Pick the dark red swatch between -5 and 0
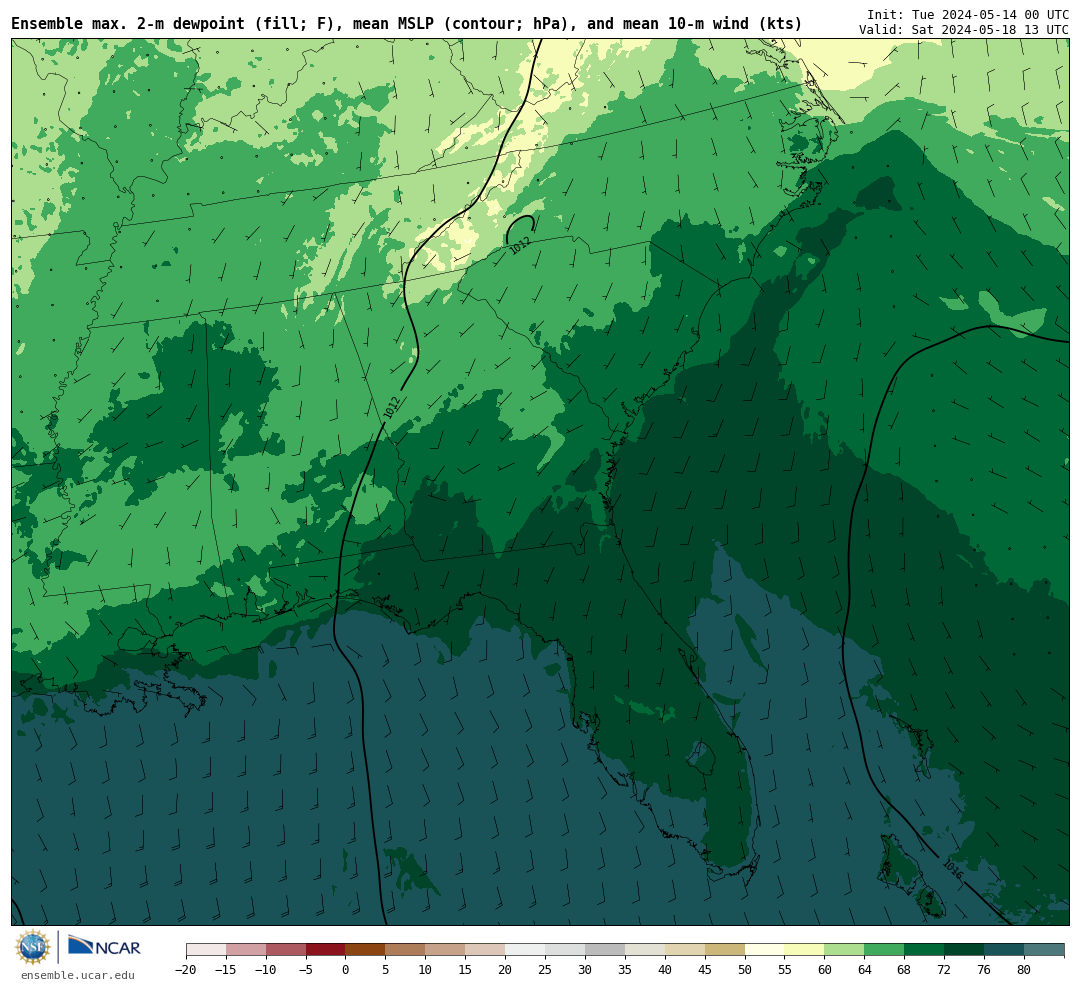 (x=326, y=950)
